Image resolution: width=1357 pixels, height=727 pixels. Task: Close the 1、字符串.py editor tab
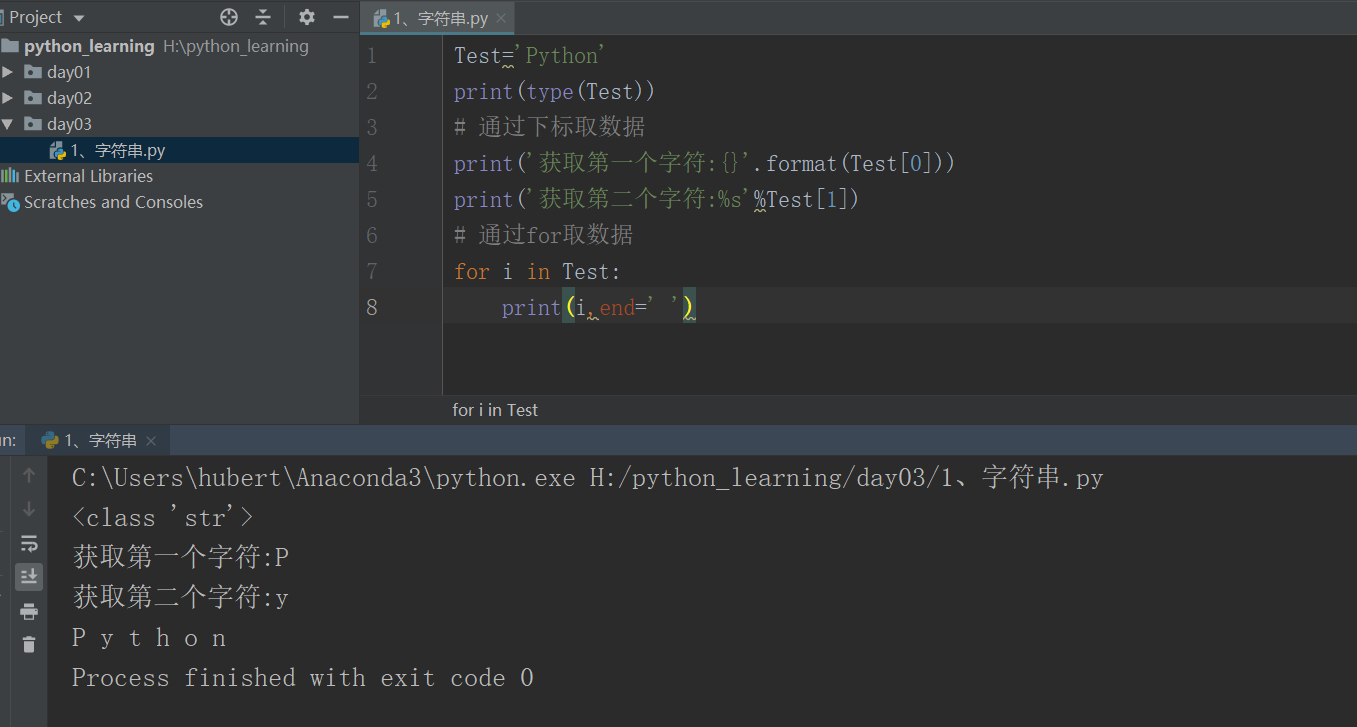pos(501,18)
